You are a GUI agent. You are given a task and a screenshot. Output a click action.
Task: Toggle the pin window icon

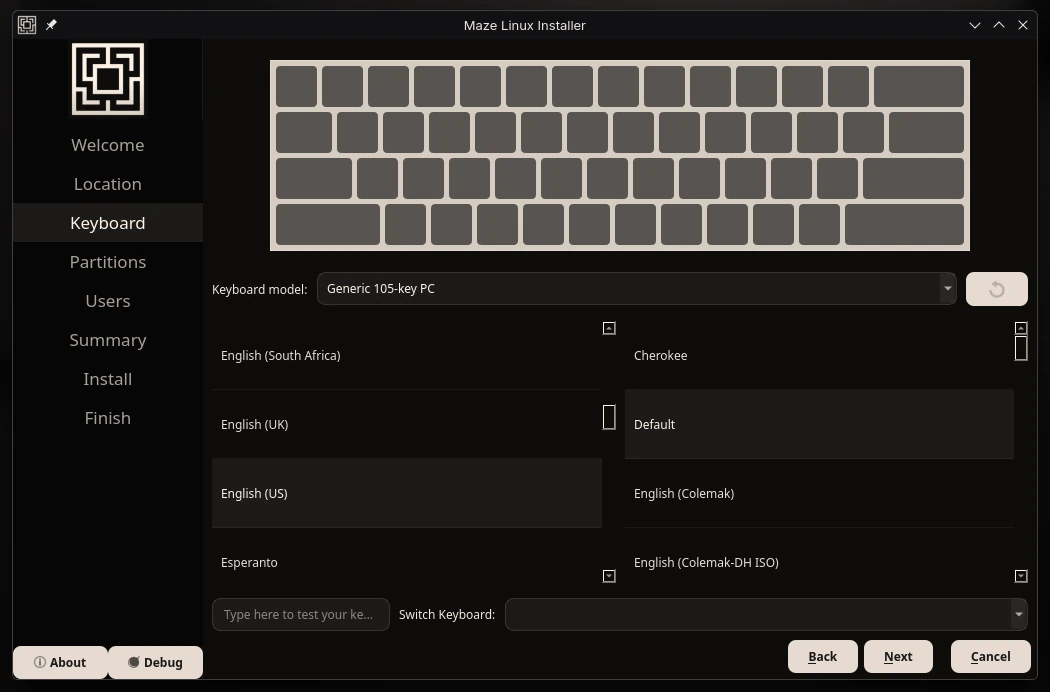[52, 25]
